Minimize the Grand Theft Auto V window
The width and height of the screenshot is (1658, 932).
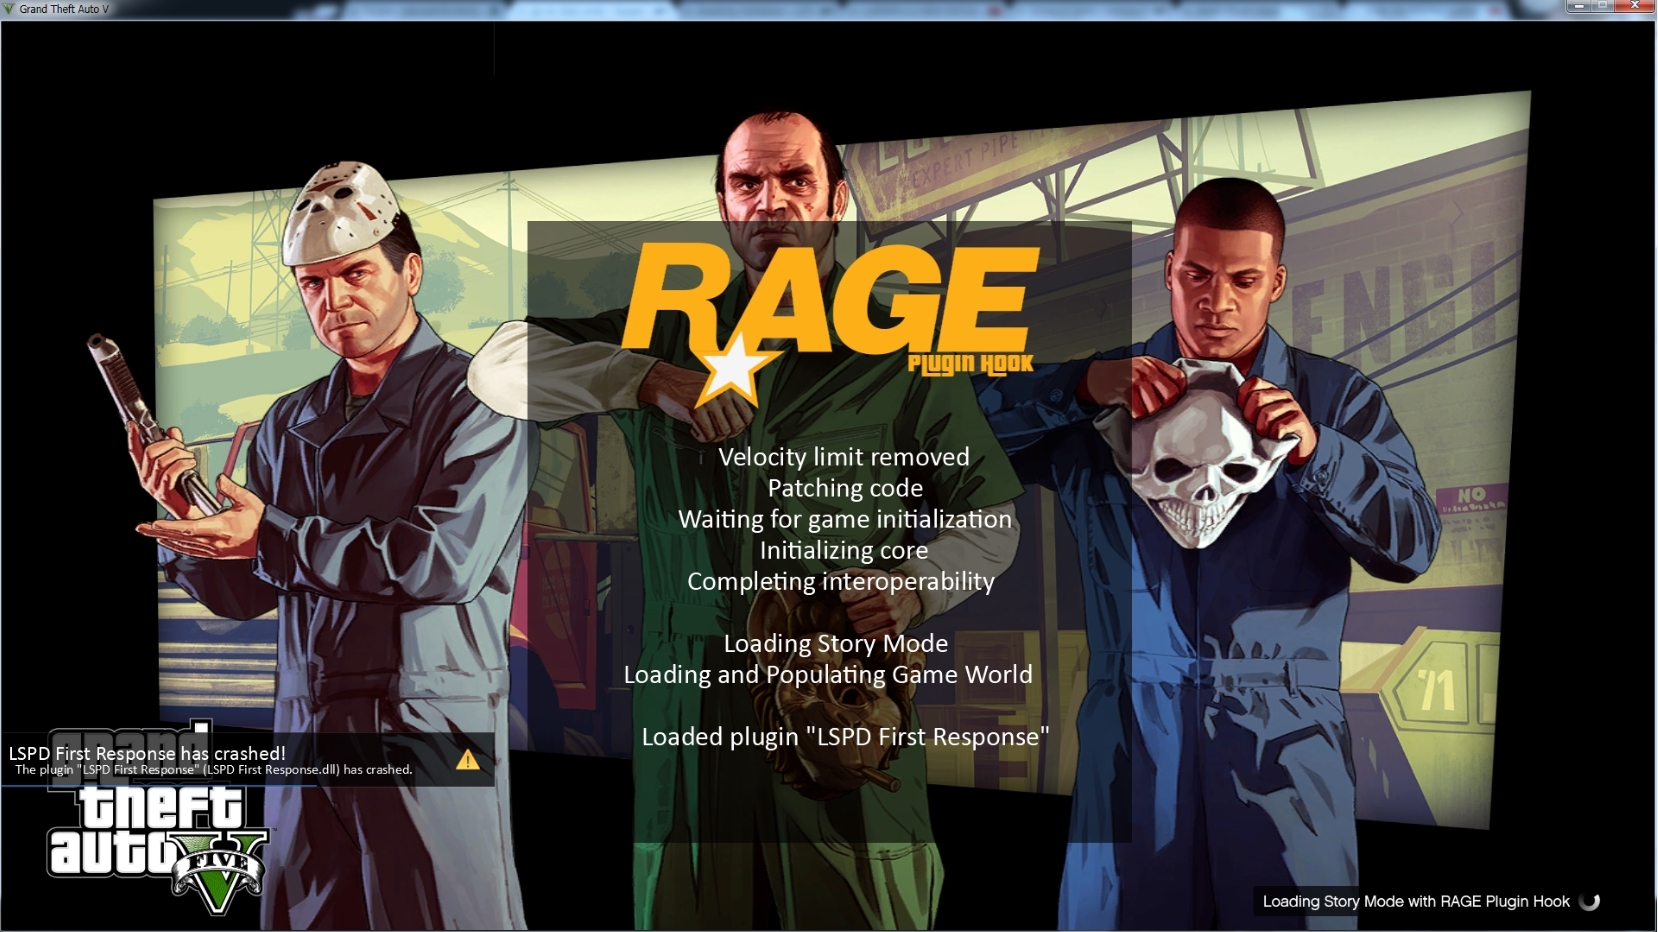1580,6
